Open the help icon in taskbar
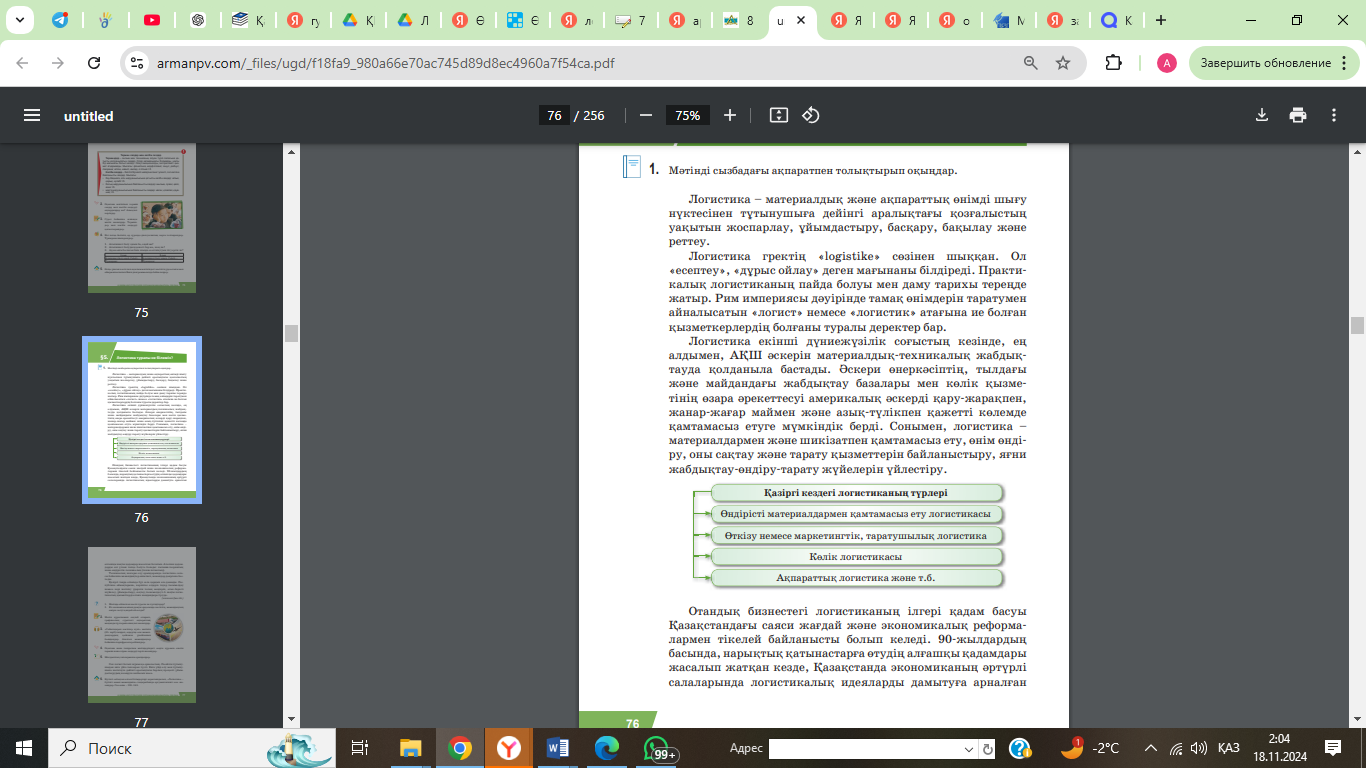This screenshot has height=768, width=1366. (1020, 748)
